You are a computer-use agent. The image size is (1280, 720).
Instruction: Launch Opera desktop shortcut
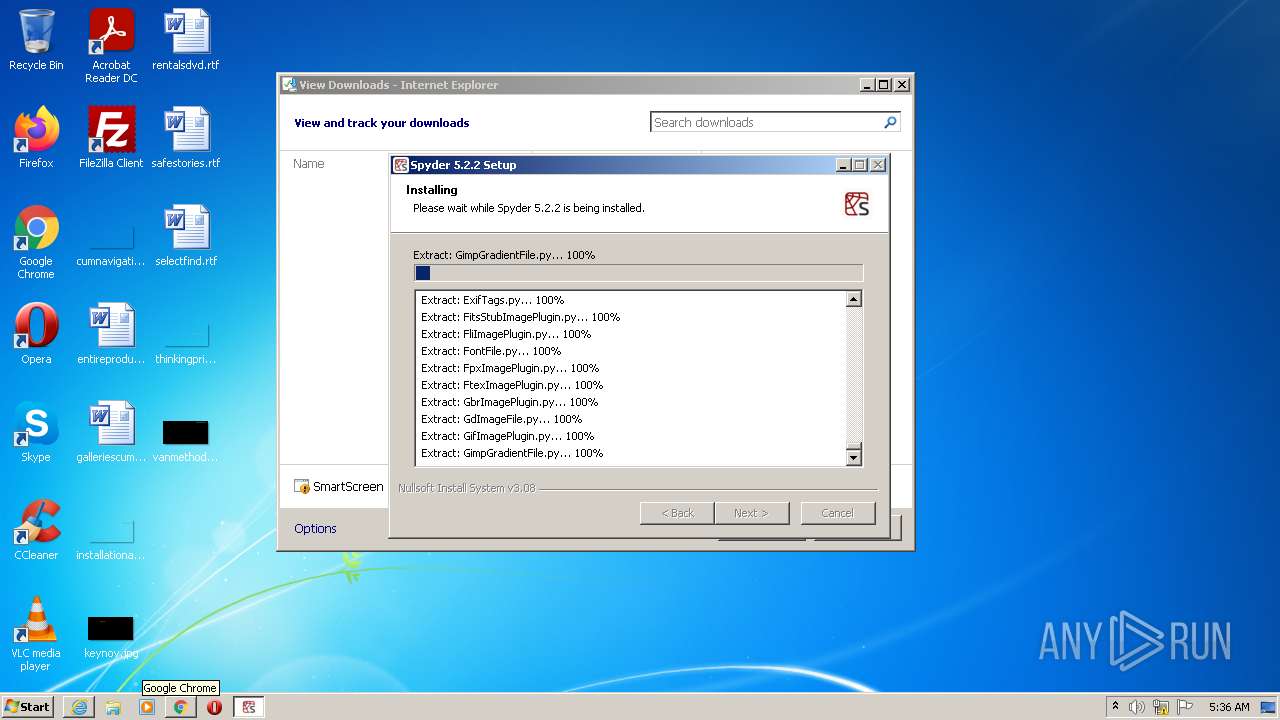tap(36, 334)
